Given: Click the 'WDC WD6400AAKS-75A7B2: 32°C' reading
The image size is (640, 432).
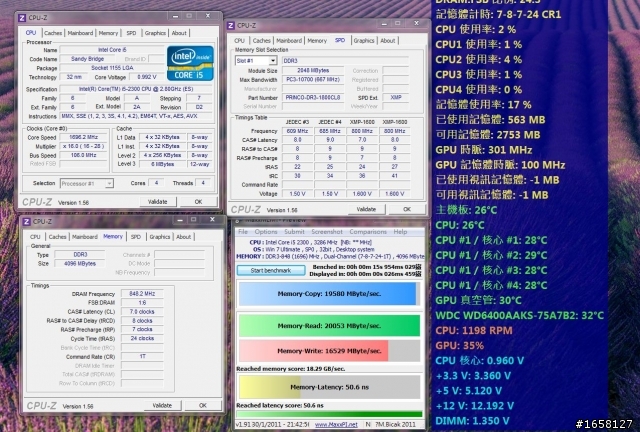Looking at the screenshot, I should click(520, 315).
